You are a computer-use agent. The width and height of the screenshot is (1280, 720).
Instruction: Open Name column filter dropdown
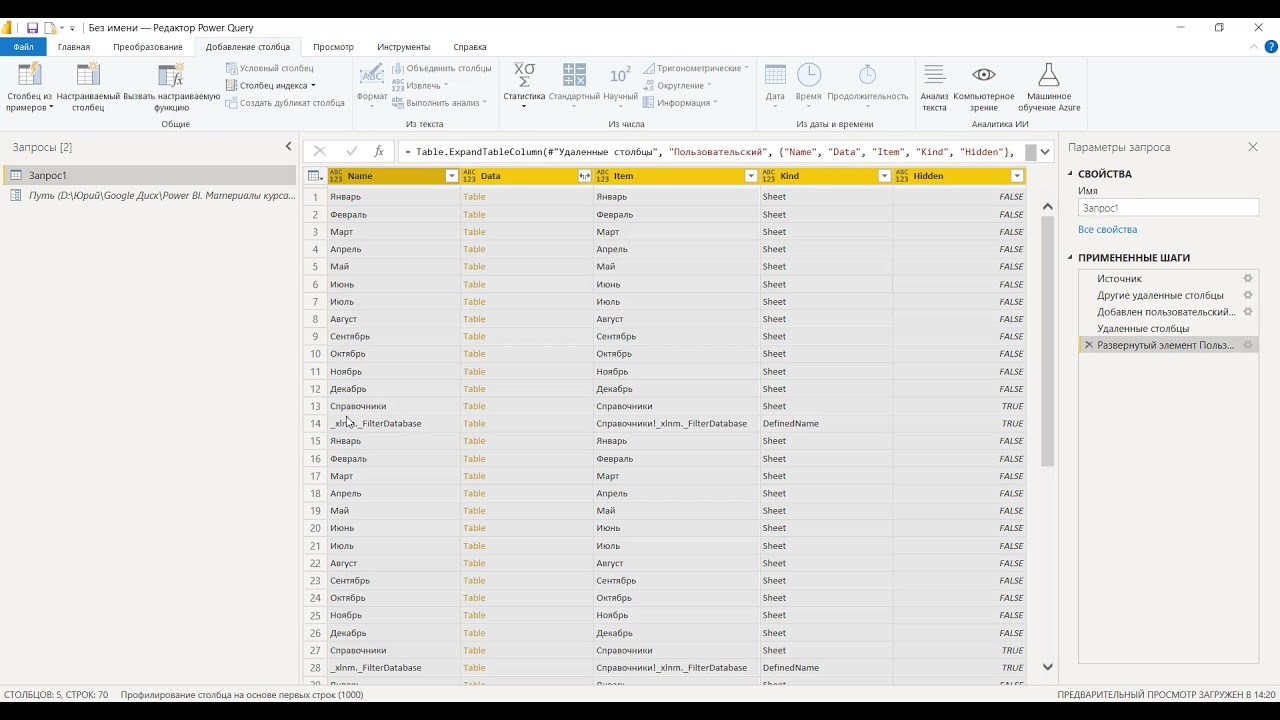pyautogui.click(x=451, y=176)
